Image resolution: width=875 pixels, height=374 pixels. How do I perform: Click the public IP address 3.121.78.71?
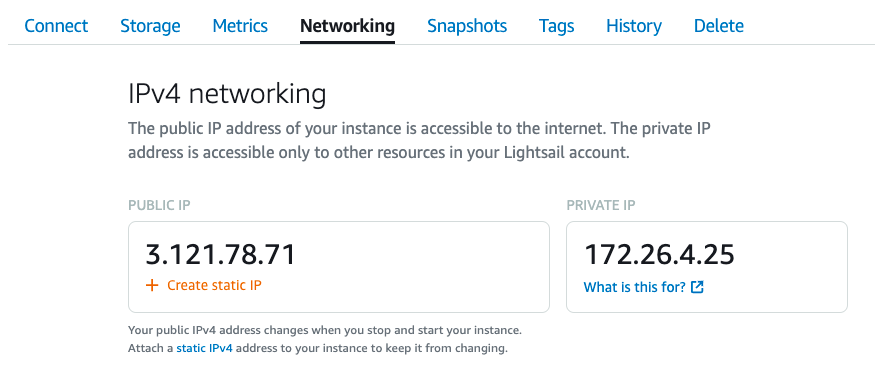[220, 255]
